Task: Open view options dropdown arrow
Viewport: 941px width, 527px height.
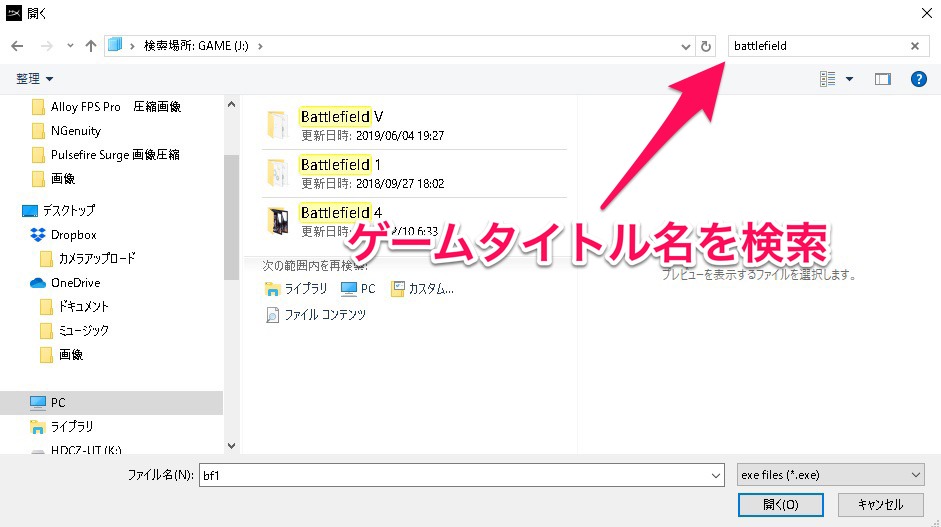Action: point(849,79)
